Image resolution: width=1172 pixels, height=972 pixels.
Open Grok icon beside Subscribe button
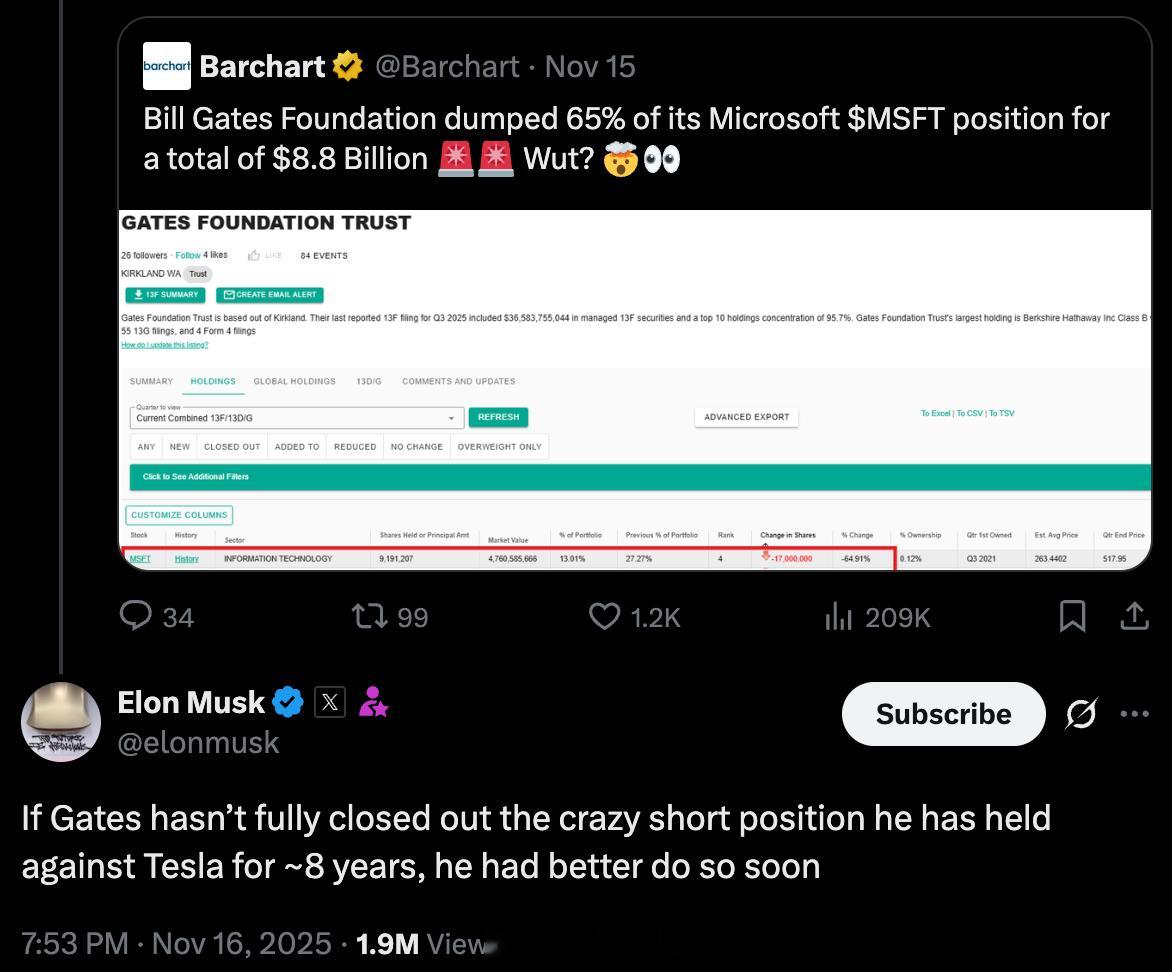tap(1081, 714)
